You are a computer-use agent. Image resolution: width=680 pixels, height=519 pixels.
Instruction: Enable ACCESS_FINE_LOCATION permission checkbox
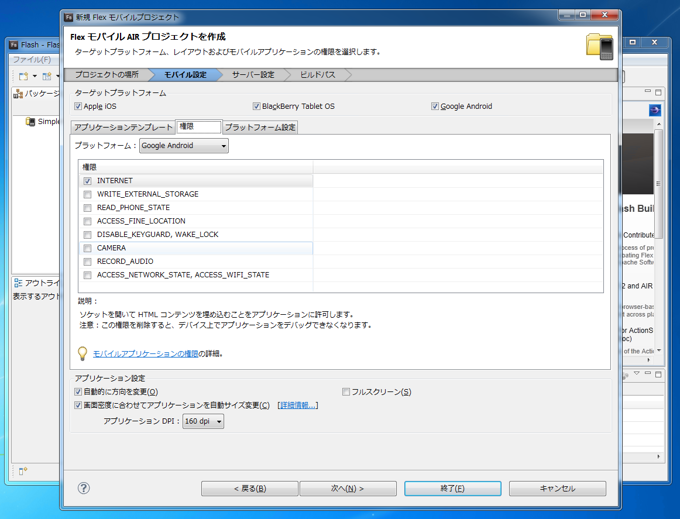[88, 221]
